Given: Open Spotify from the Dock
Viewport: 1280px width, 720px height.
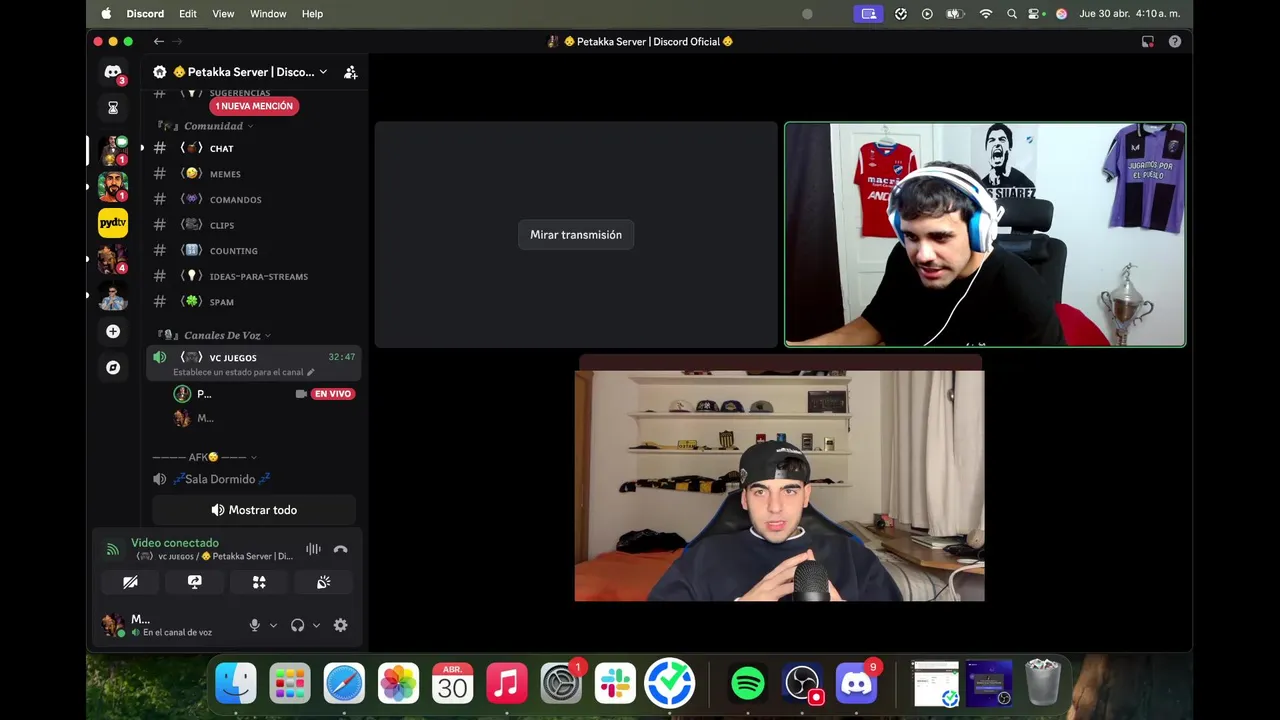Looking at the screenshot, I should click(x=748, y=684).
